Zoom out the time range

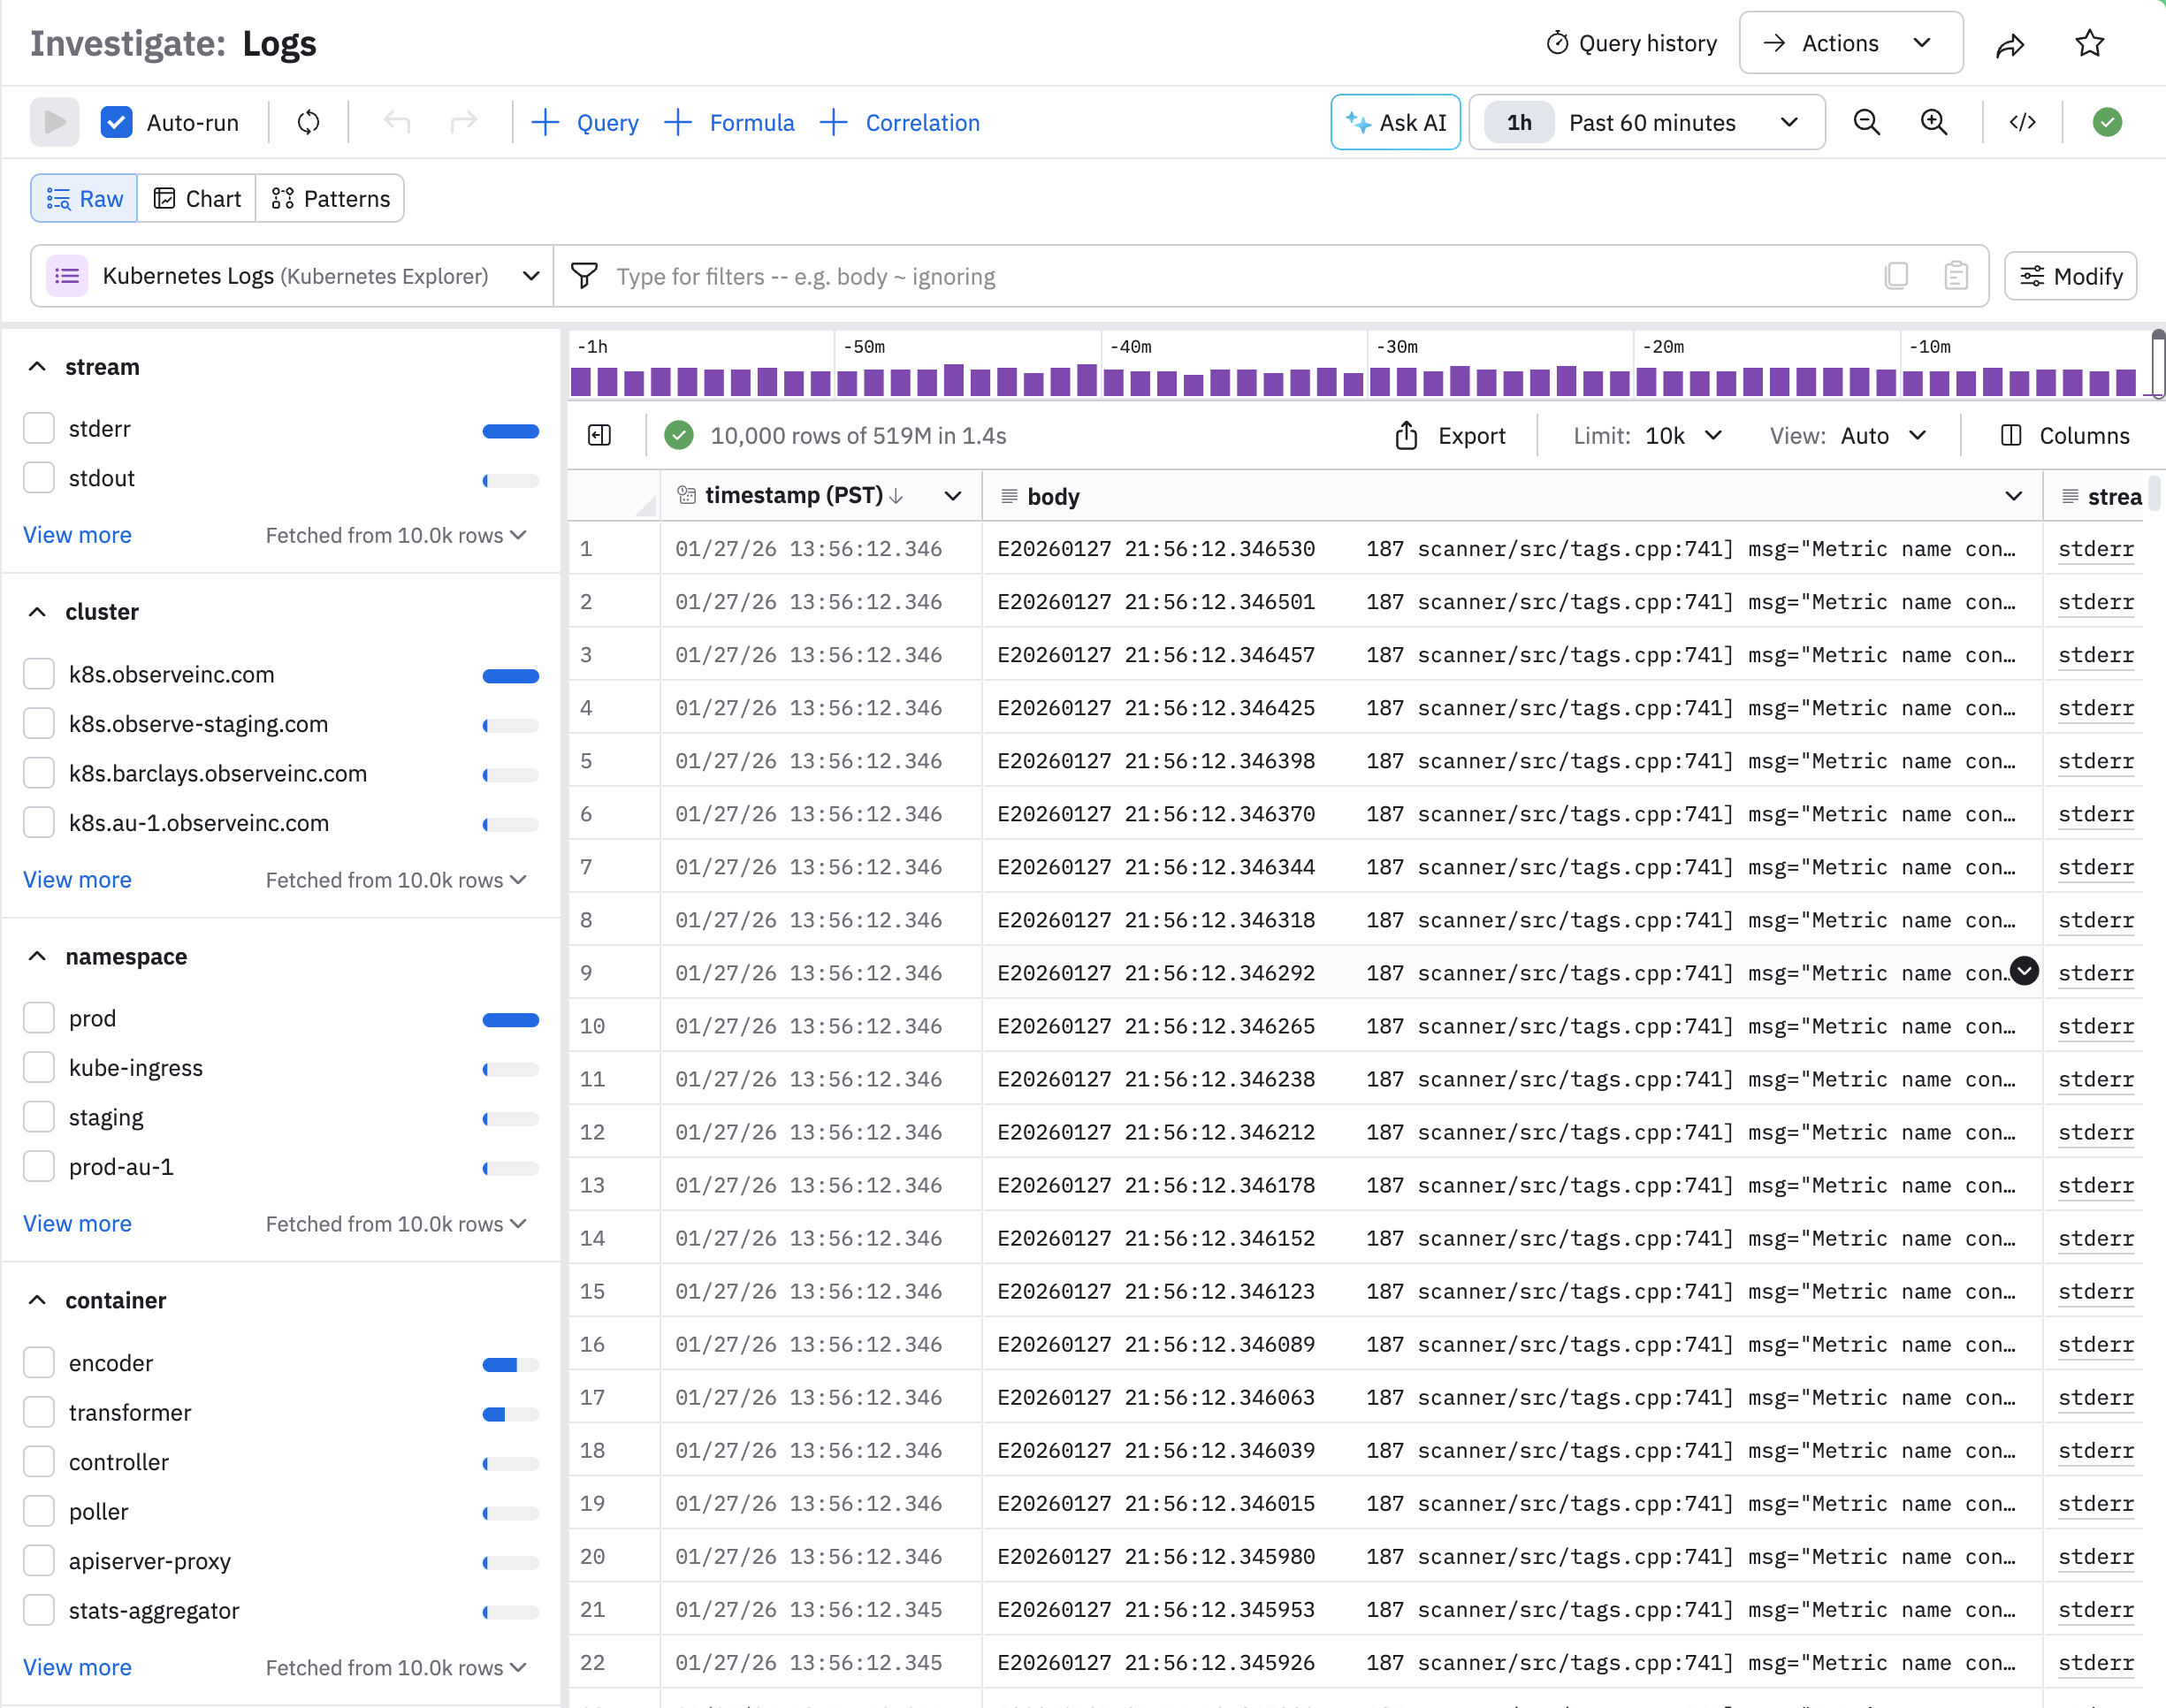pos(1866,122)
